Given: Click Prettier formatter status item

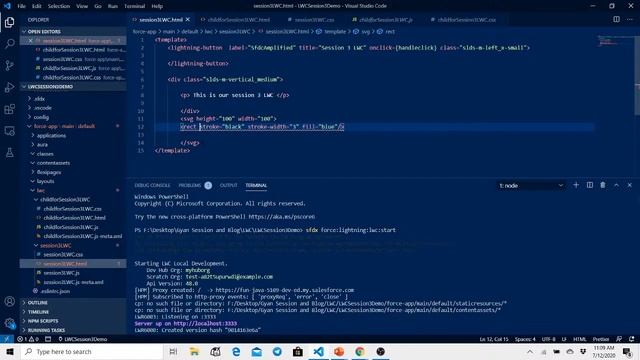Looking at the screenshot, I should click(601, 339).
